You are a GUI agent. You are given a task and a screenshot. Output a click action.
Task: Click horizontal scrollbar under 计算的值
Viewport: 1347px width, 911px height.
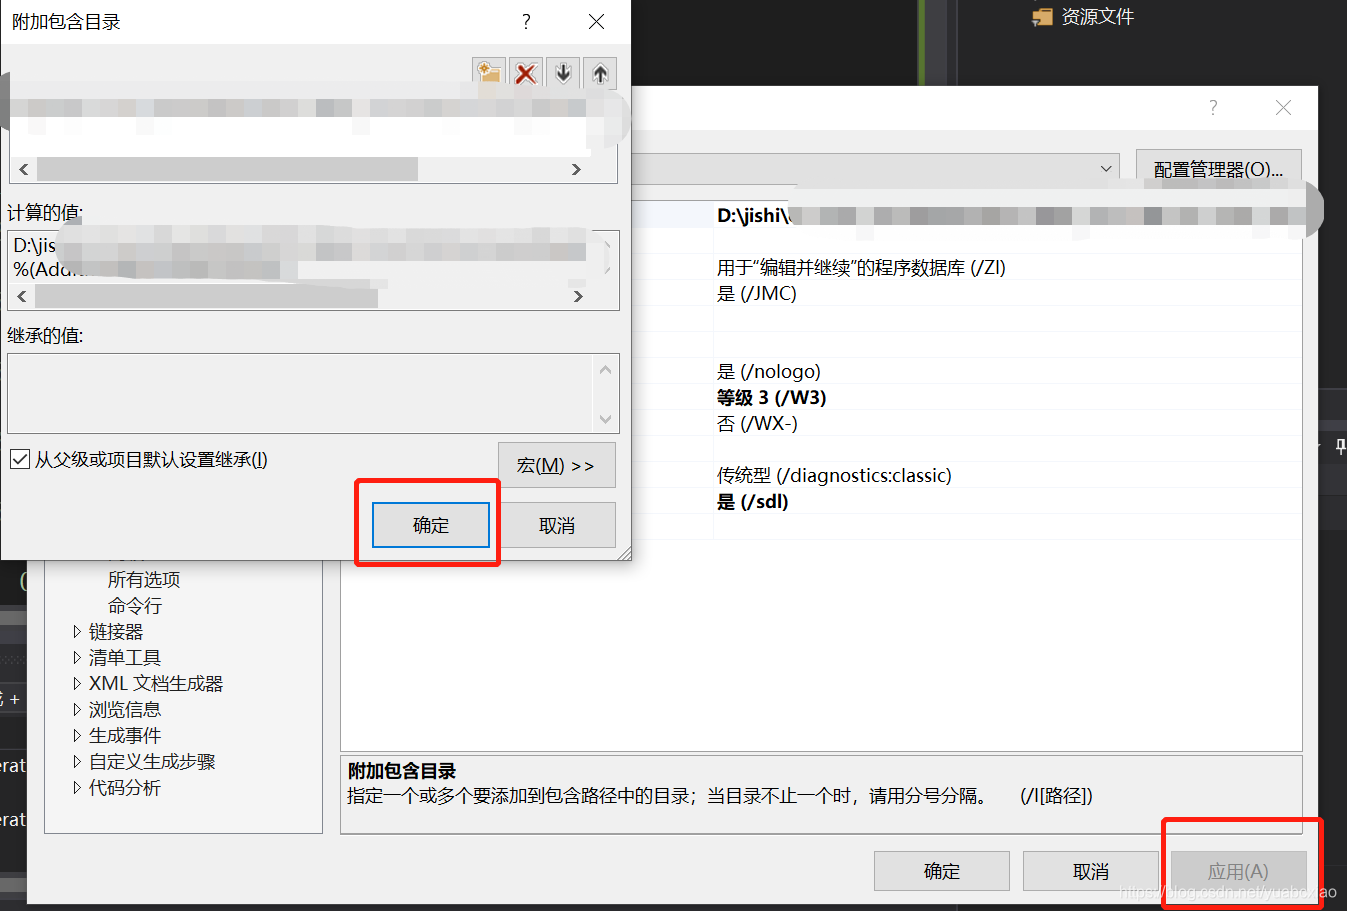(206, 296)
